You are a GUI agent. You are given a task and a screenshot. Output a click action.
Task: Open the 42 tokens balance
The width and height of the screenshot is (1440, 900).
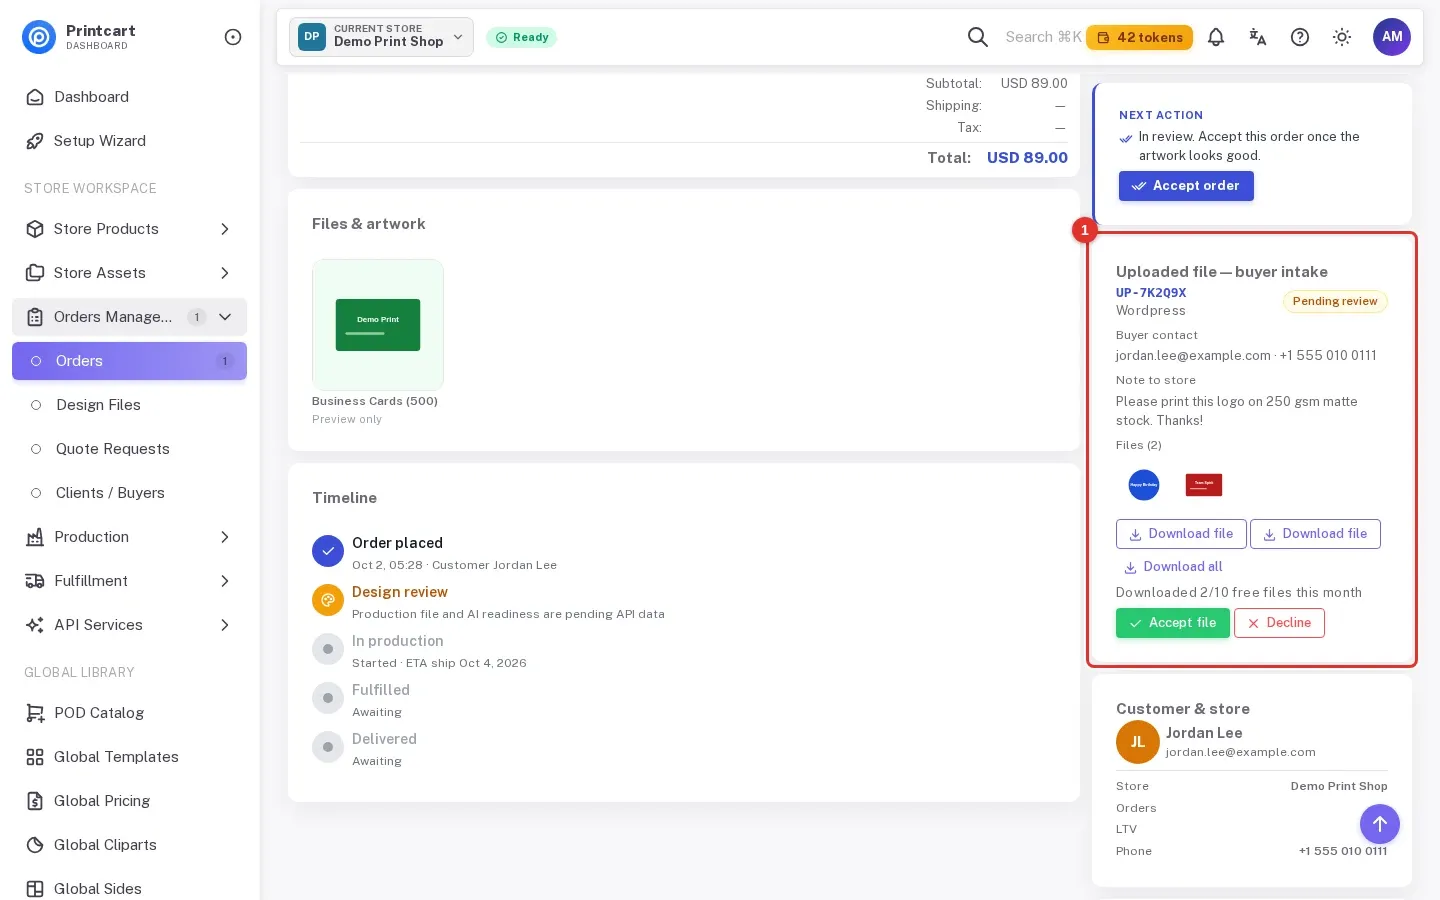click(1139, 37)
